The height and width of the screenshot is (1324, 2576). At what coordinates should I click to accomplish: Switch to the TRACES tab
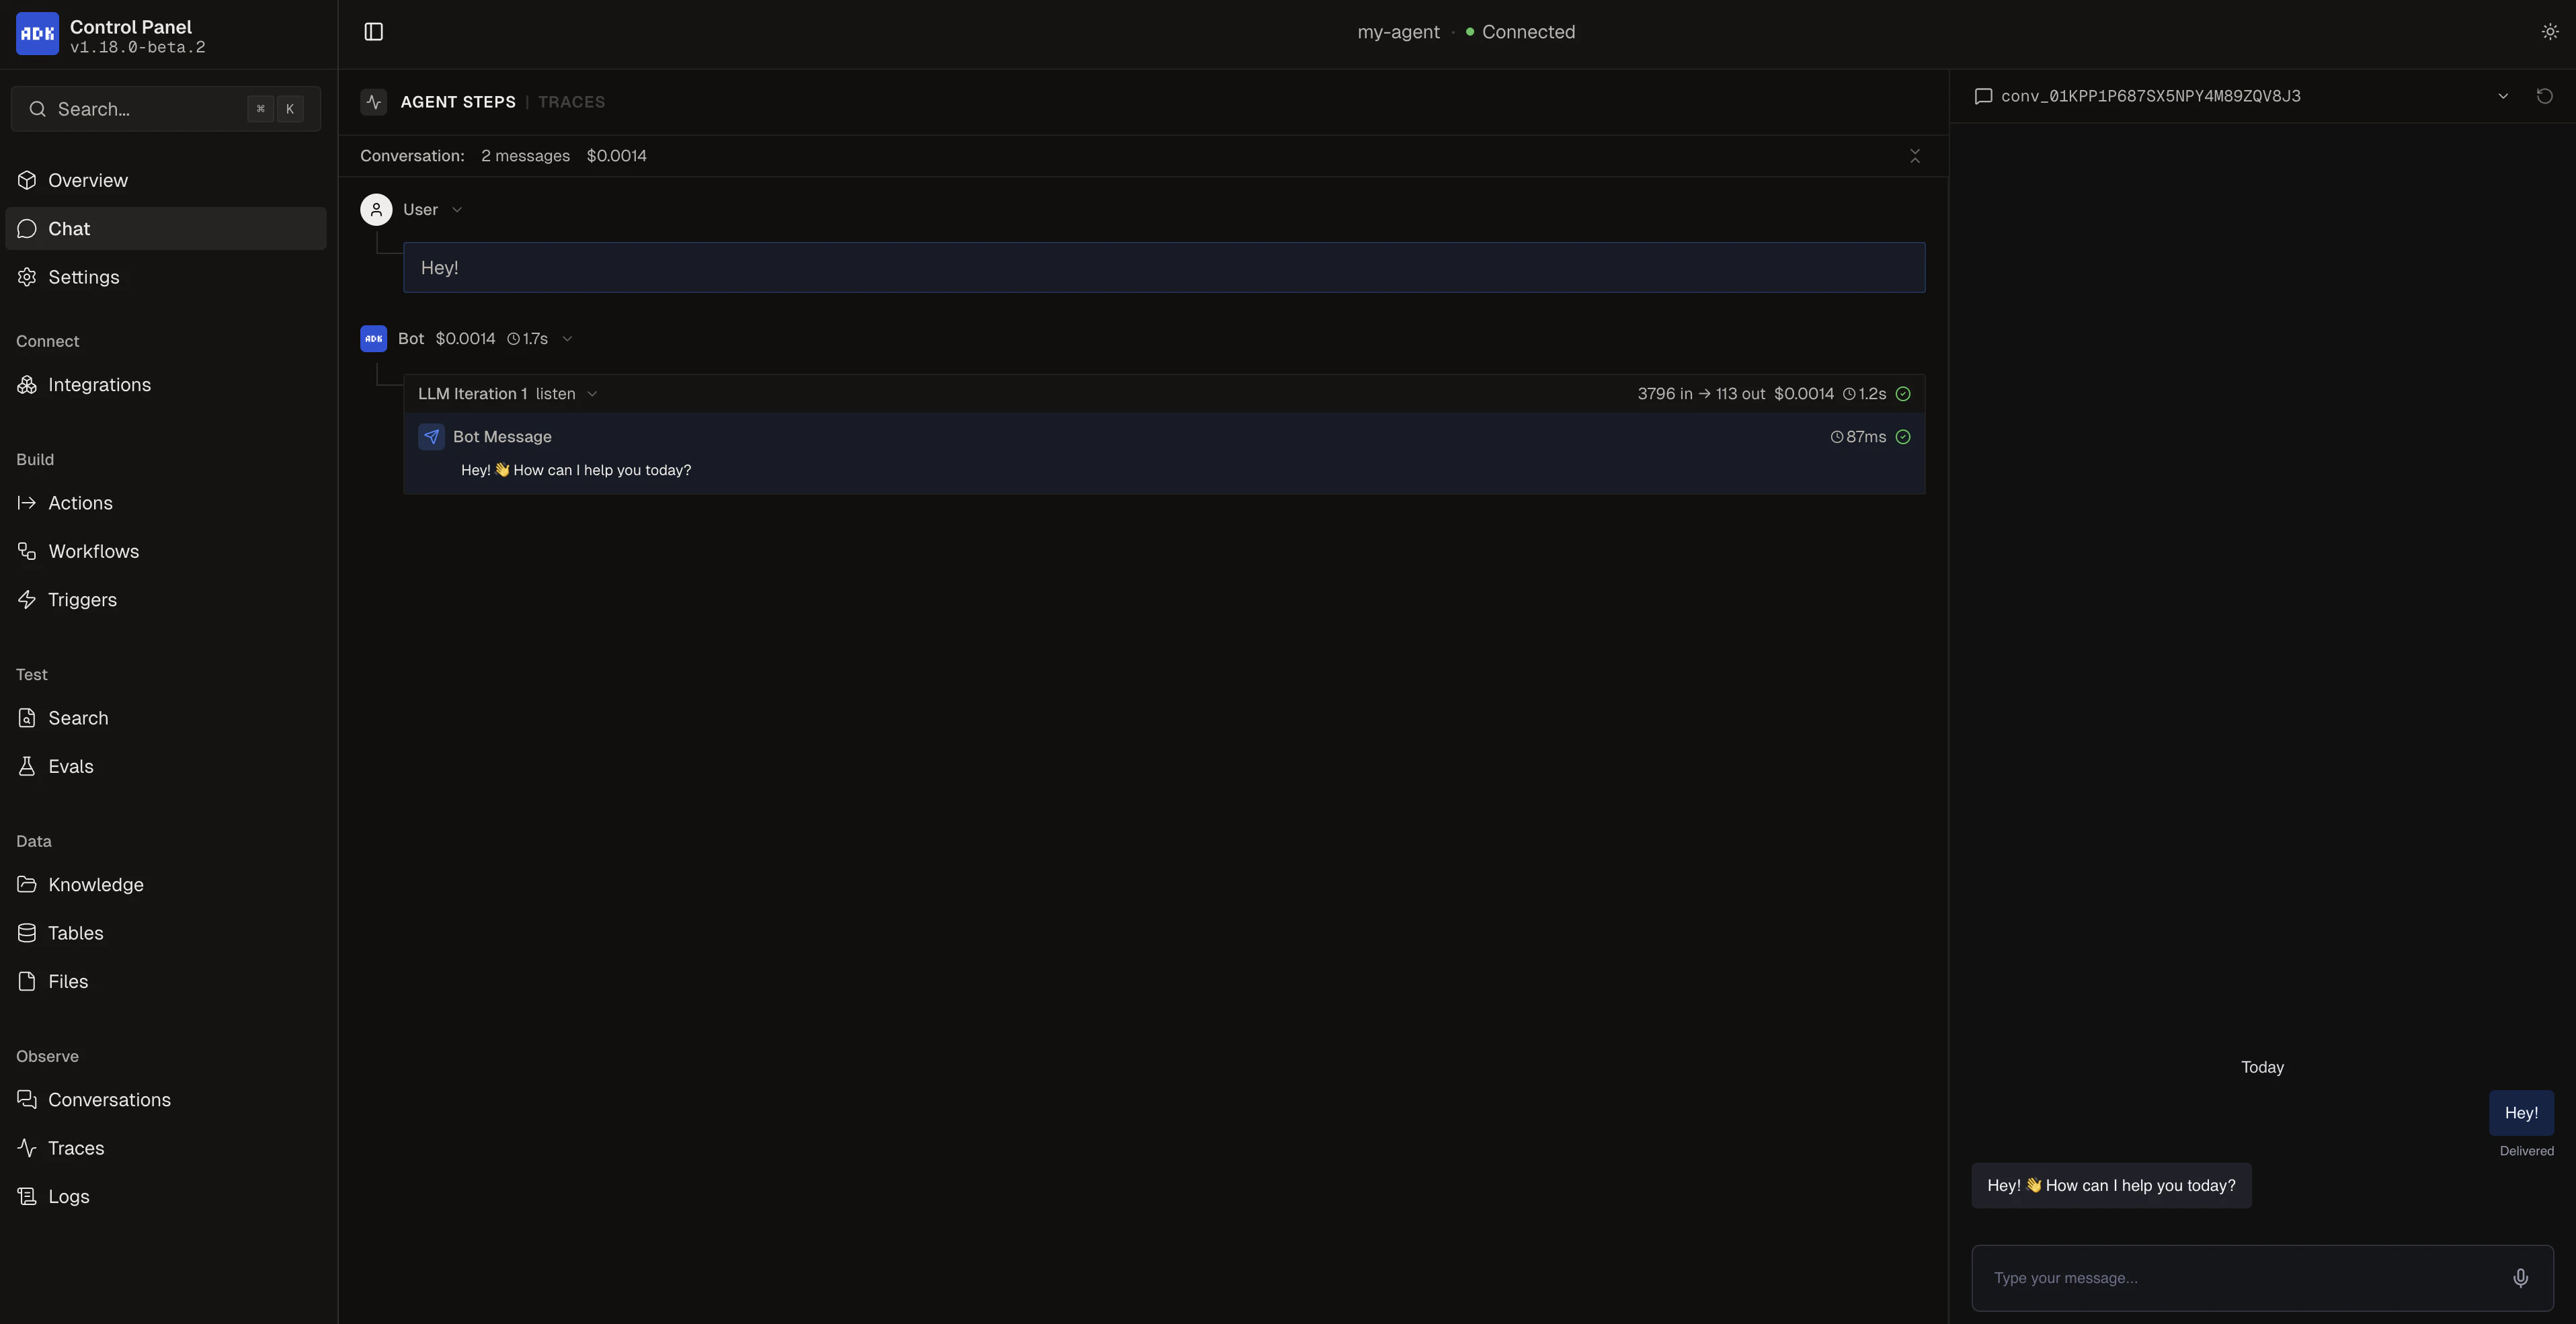(571, 101)
